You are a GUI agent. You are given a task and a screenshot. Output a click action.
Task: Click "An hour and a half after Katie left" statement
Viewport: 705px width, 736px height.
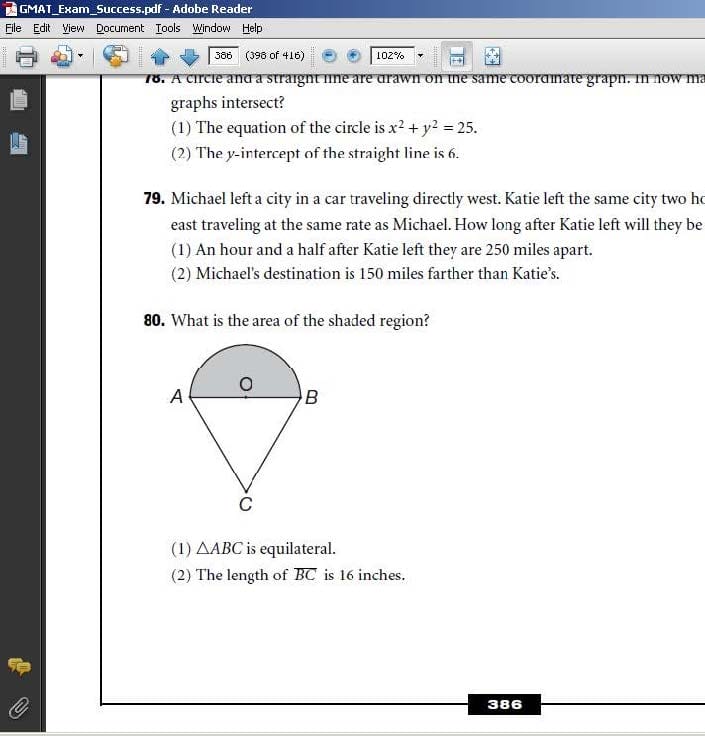394,250
